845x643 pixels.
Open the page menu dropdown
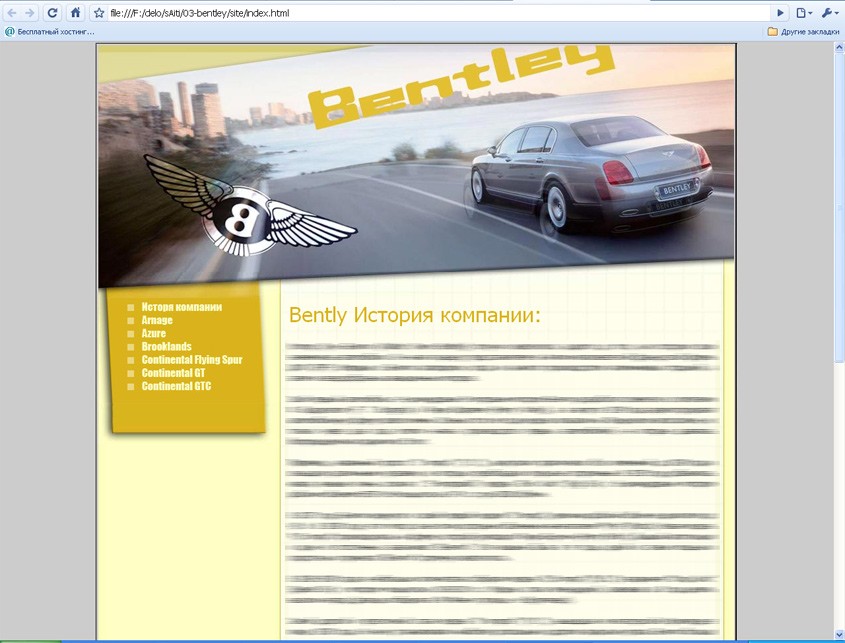804,13
